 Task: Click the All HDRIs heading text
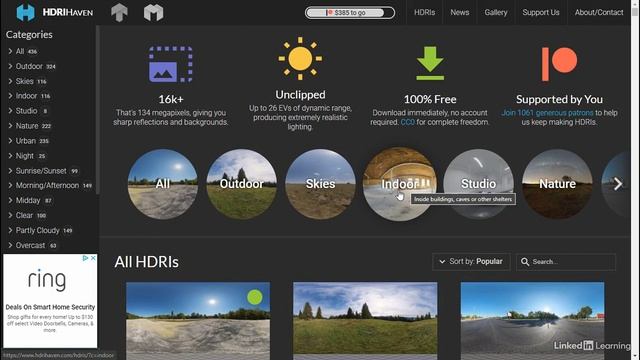tap(147, 262)
